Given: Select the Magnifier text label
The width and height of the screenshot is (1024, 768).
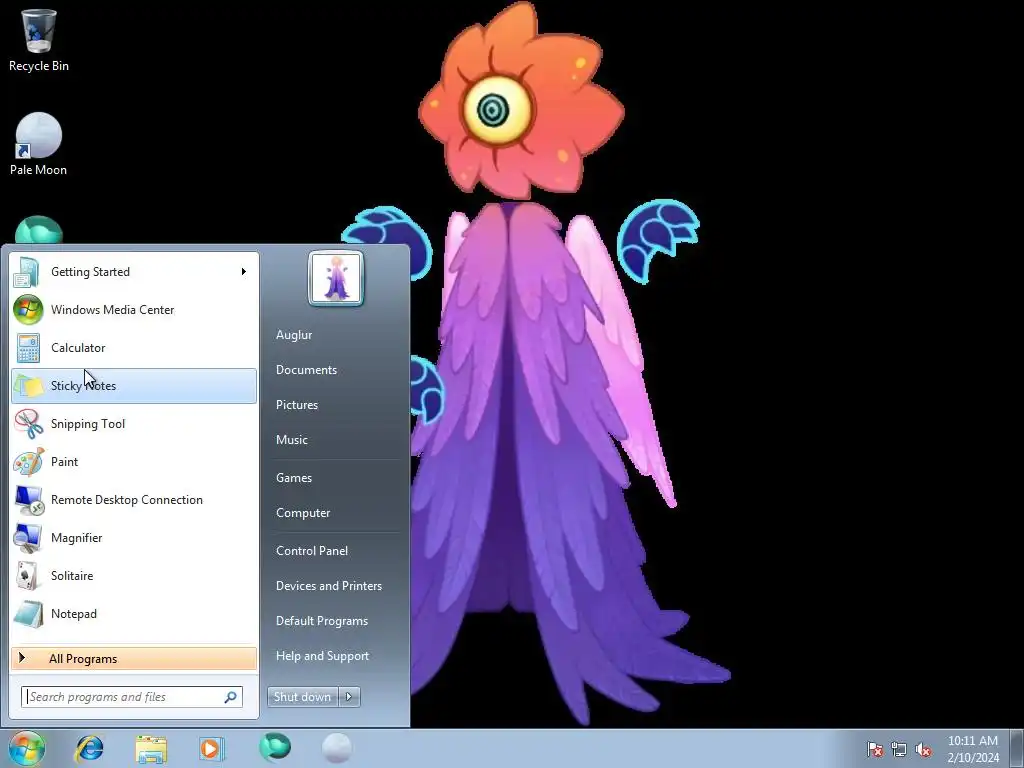Looking at the screenshot, I should [76, 538].
